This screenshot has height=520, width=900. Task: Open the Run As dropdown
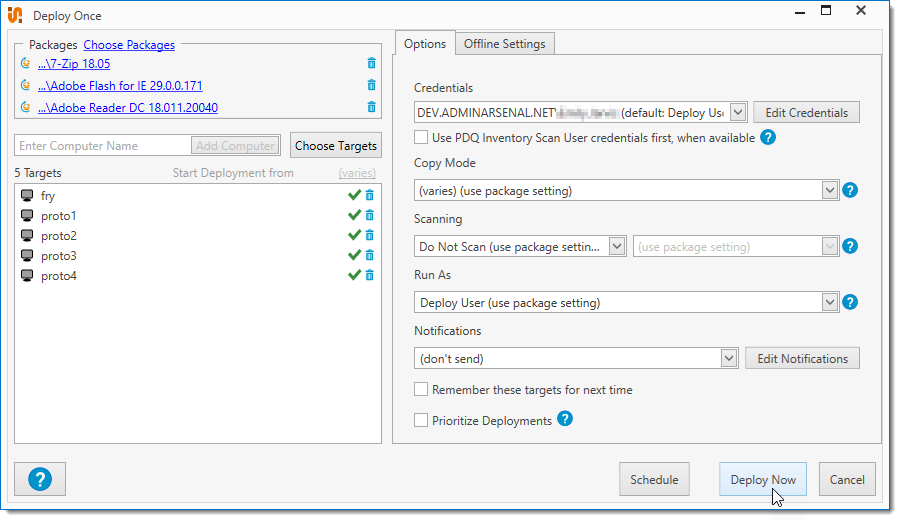pyautogui.click(x=828, y=302)
